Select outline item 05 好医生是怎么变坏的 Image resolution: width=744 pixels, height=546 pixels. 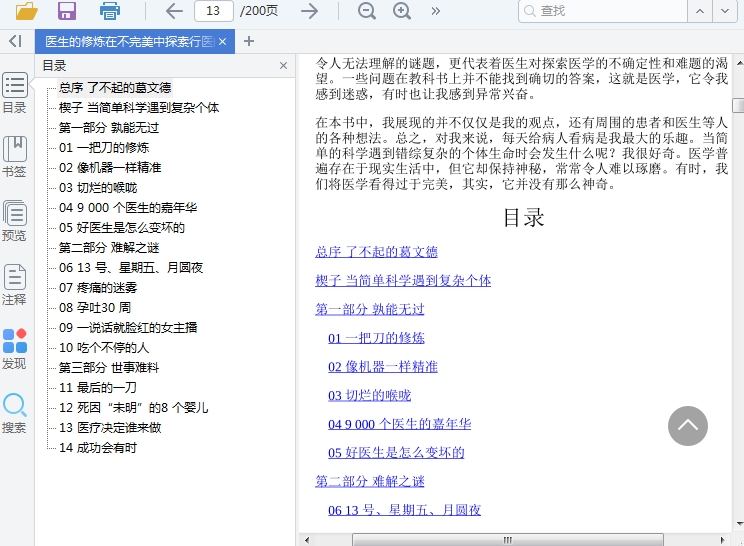[x=122, y=228]
